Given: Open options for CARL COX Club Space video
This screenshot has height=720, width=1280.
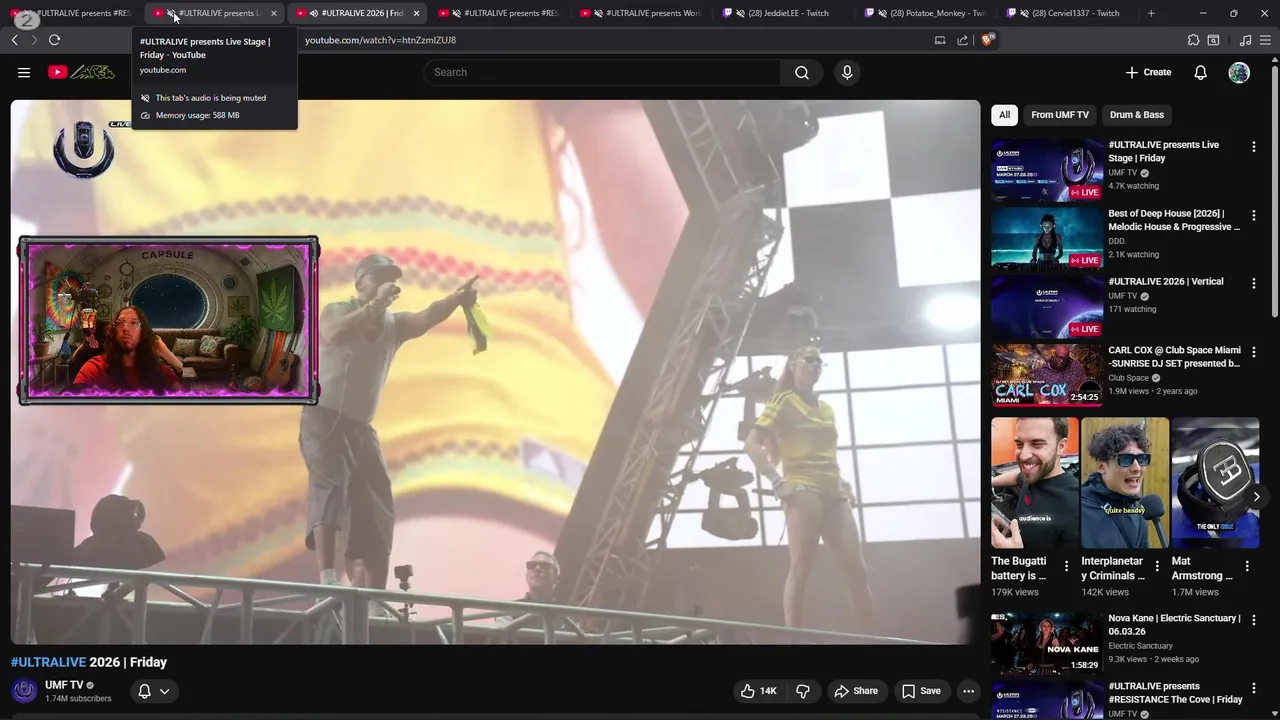Looking at the screenshot, I should point(1253,352).
